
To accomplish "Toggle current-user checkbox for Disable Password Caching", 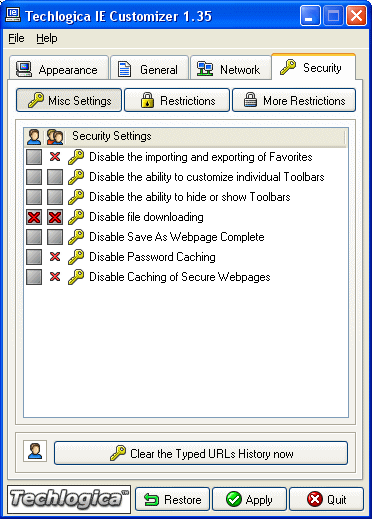I will tap(34, 257).
